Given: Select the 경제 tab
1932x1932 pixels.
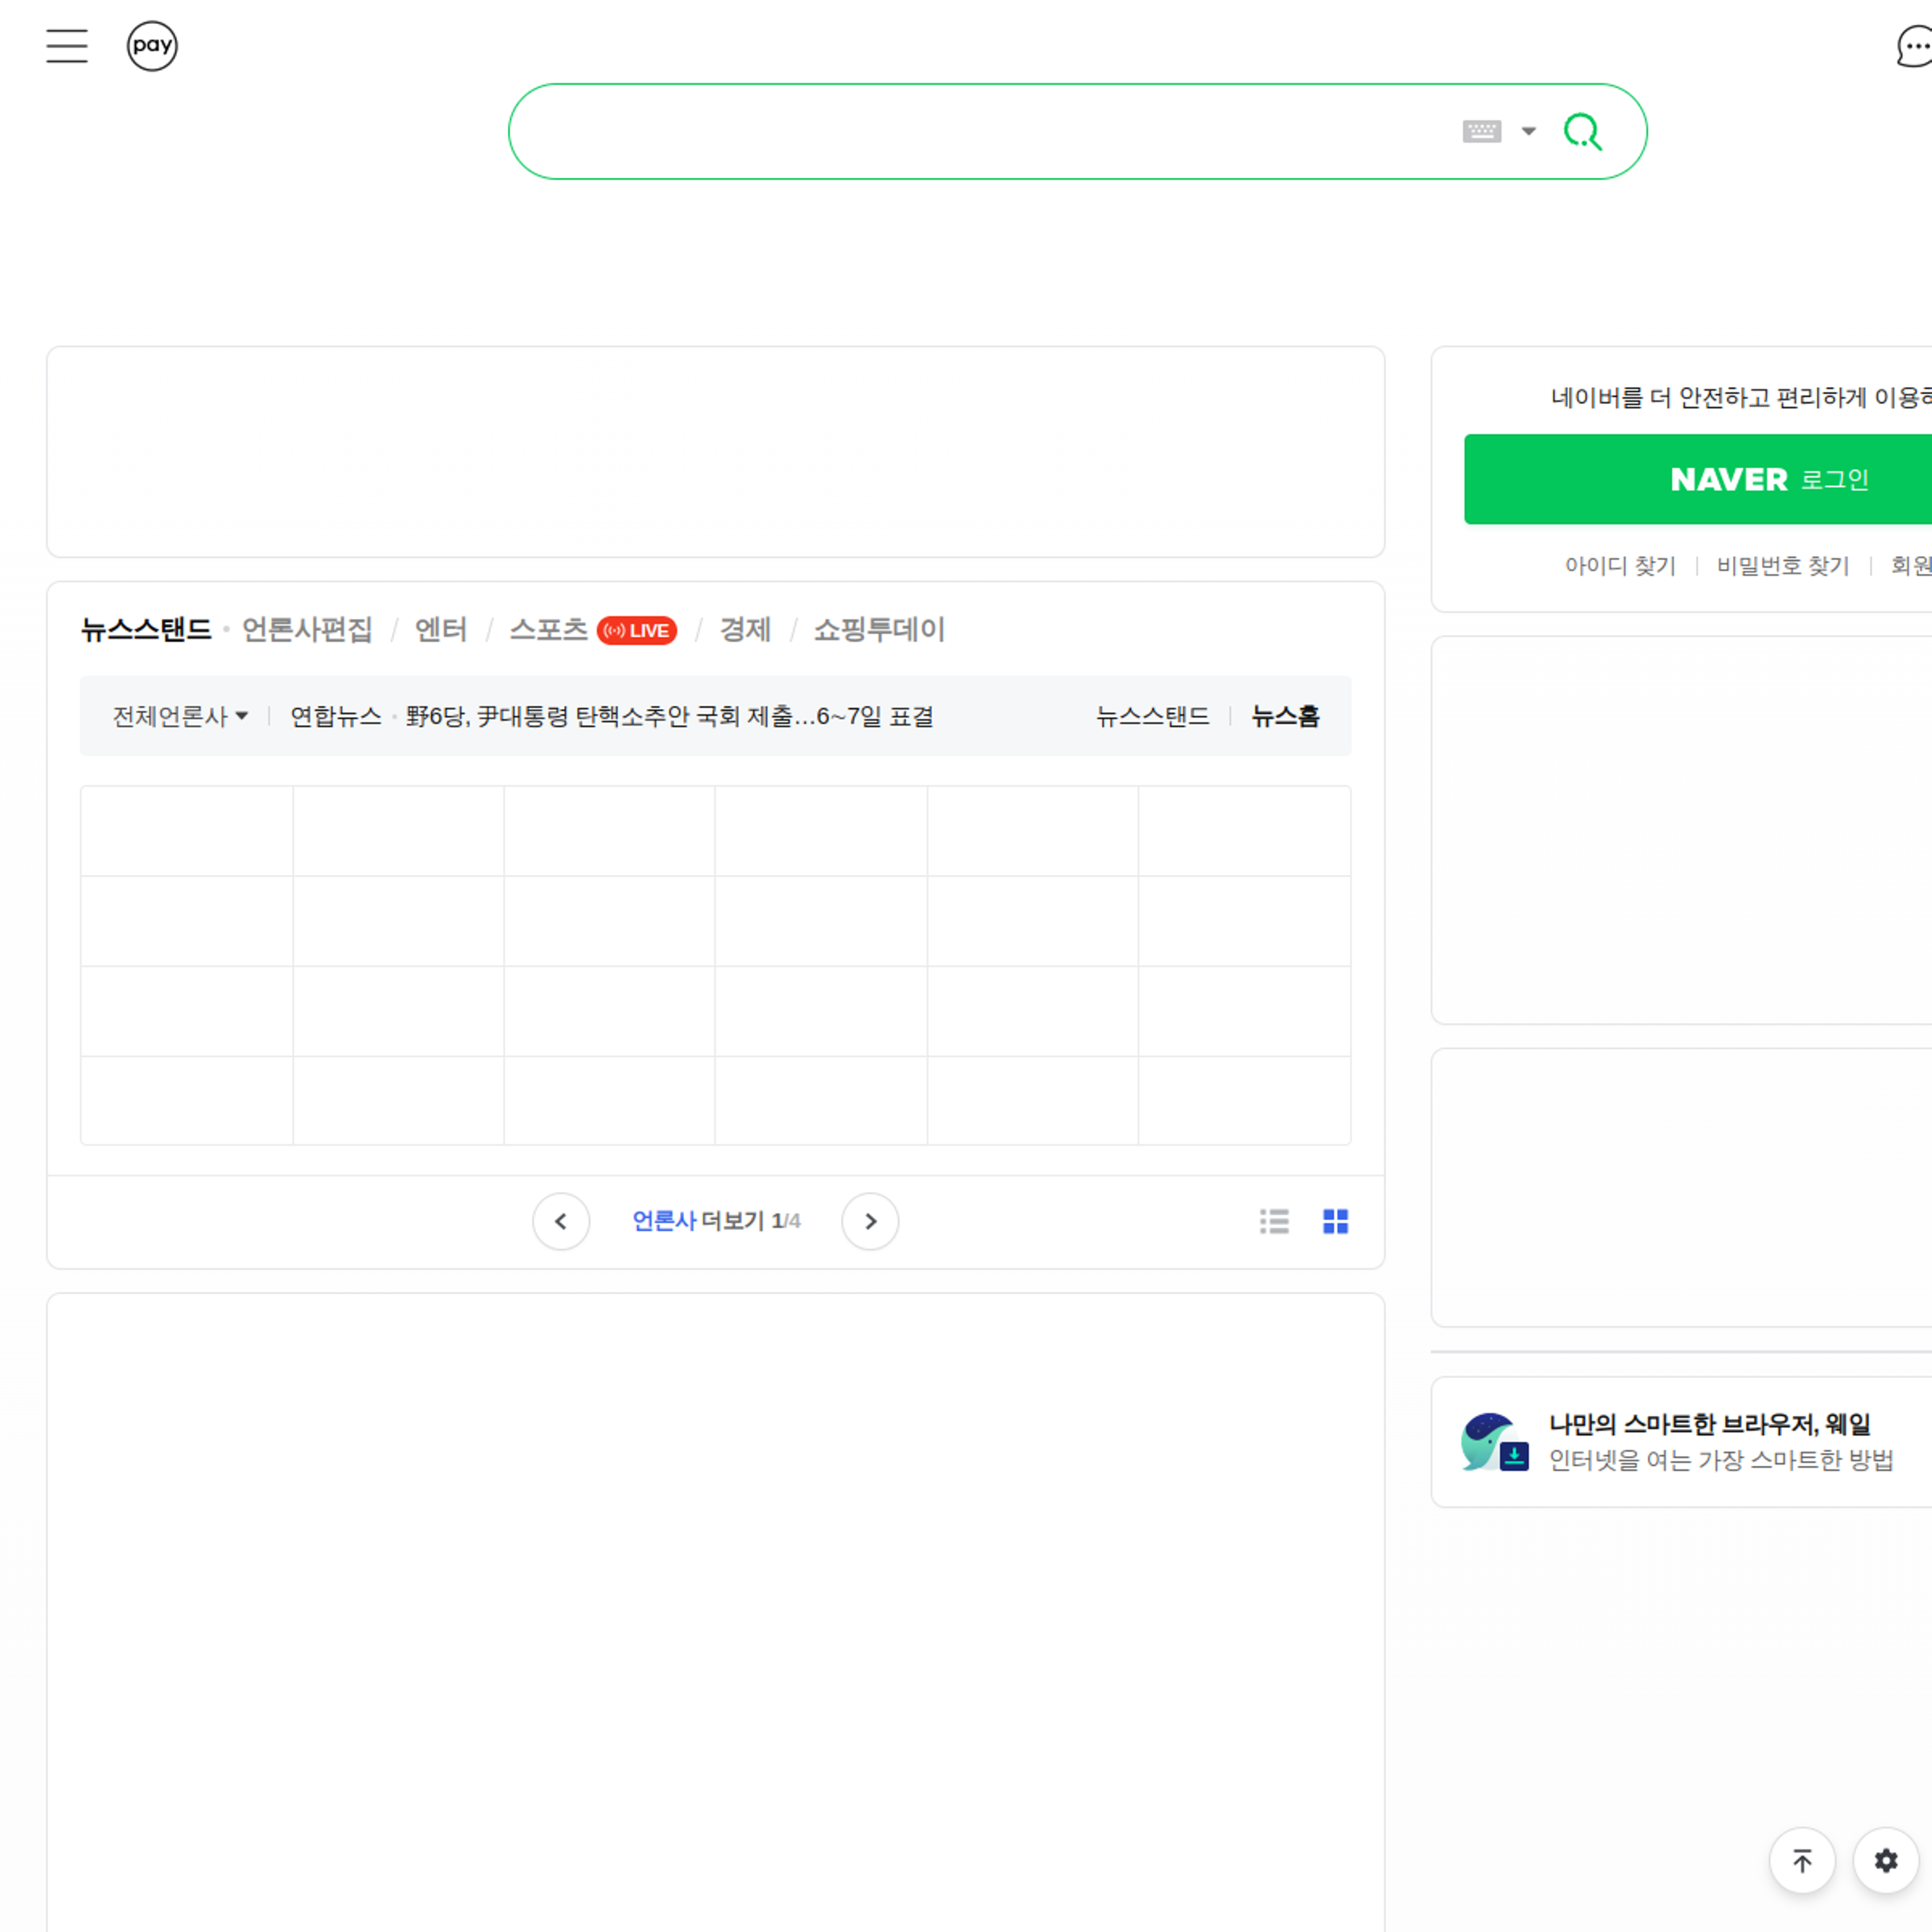Looking at the screenshot, I should (745, 629).
